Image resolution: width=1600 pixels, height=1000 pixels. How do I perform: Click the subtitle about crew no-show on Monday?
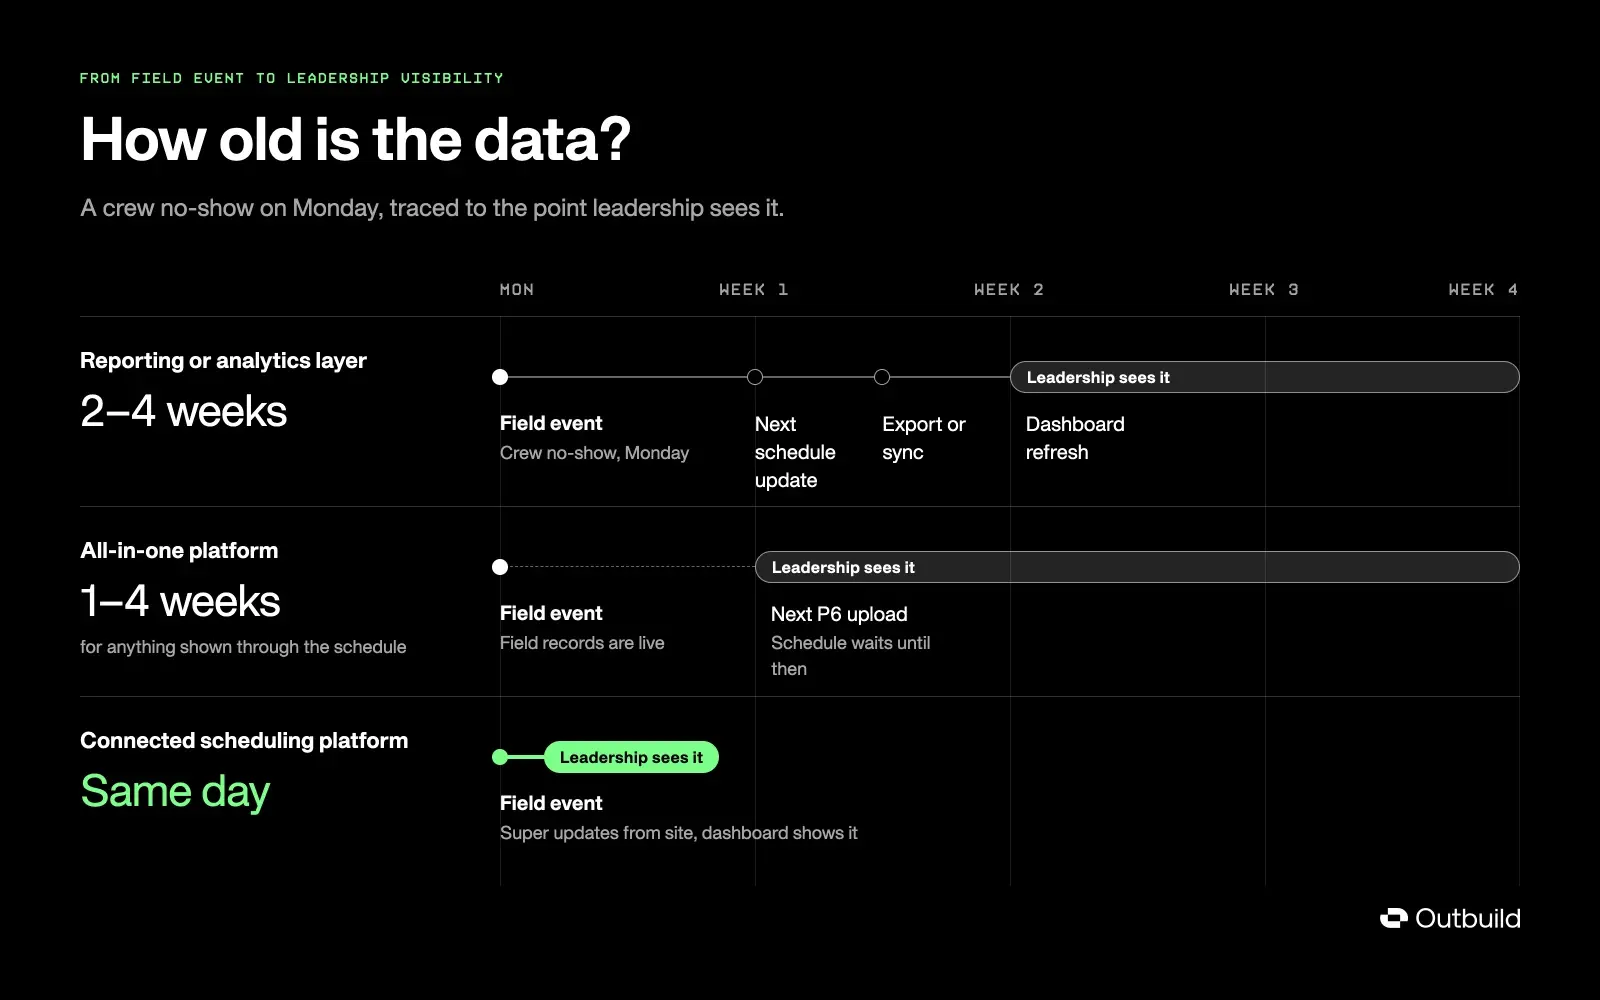(432, 208)
